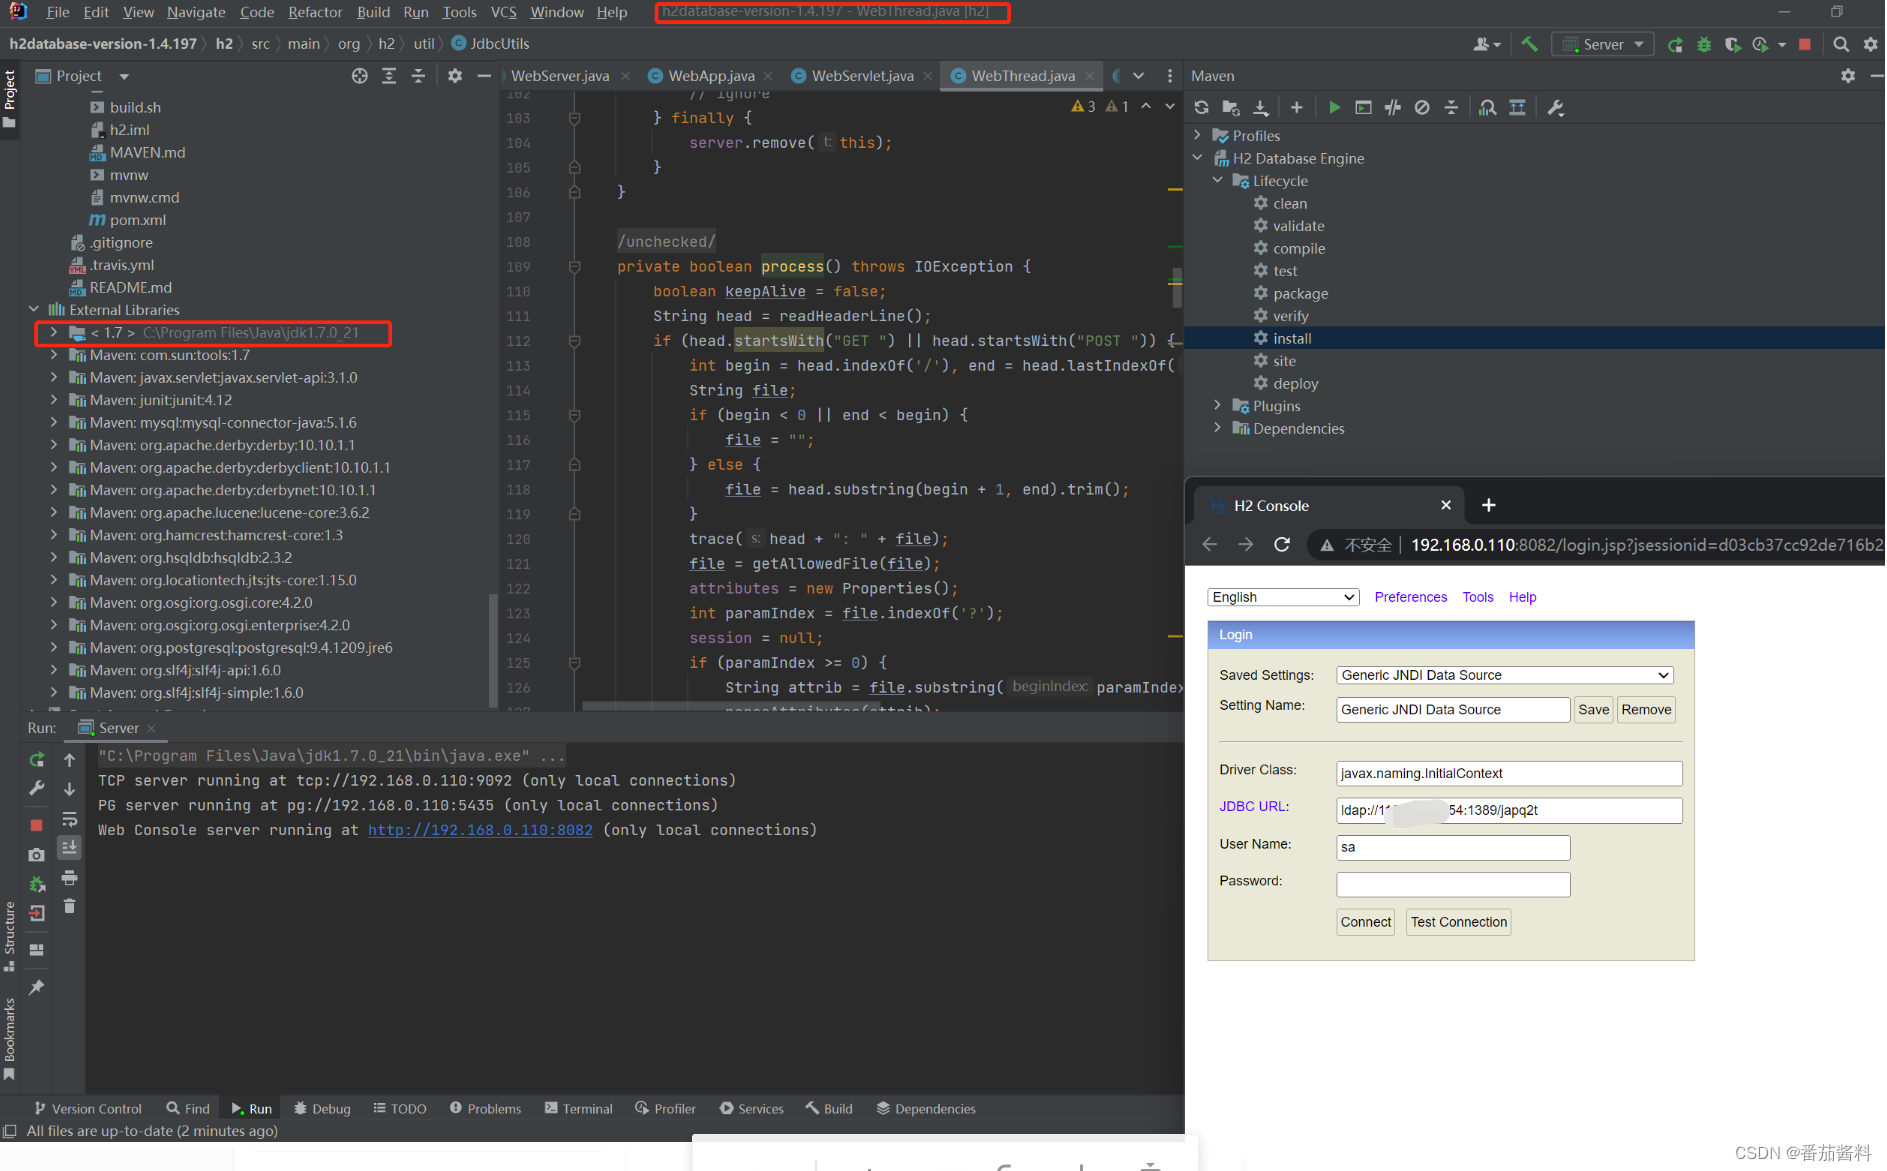Screen dimensions: 1887x1171
Task: Click the JDBC URL input field
Action: (1509, 810)
